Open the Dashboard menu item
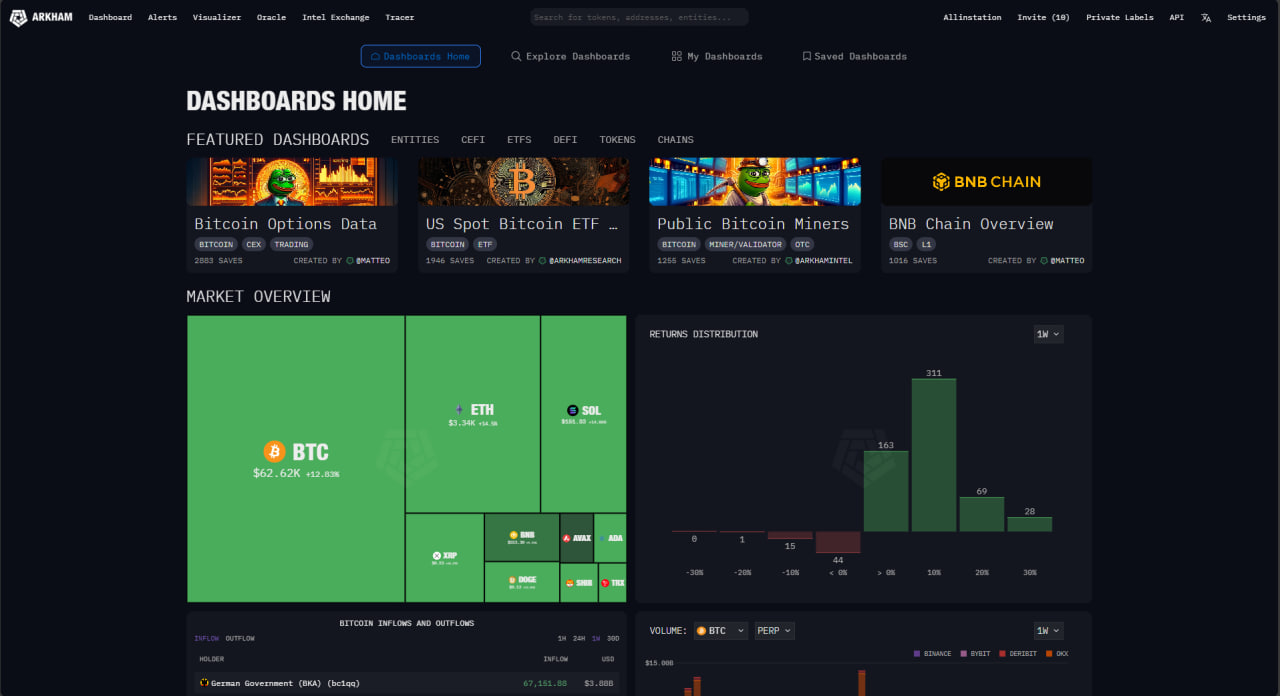This screenshot has height=696, width=1280. pos(110,17)
